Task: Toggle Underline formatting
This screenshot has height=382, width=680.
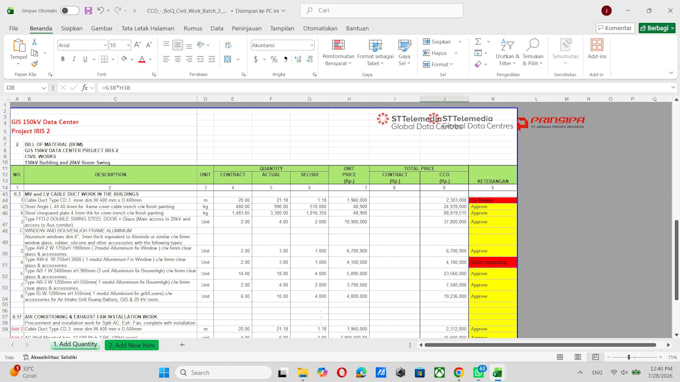Action: (x=85, y=59)
